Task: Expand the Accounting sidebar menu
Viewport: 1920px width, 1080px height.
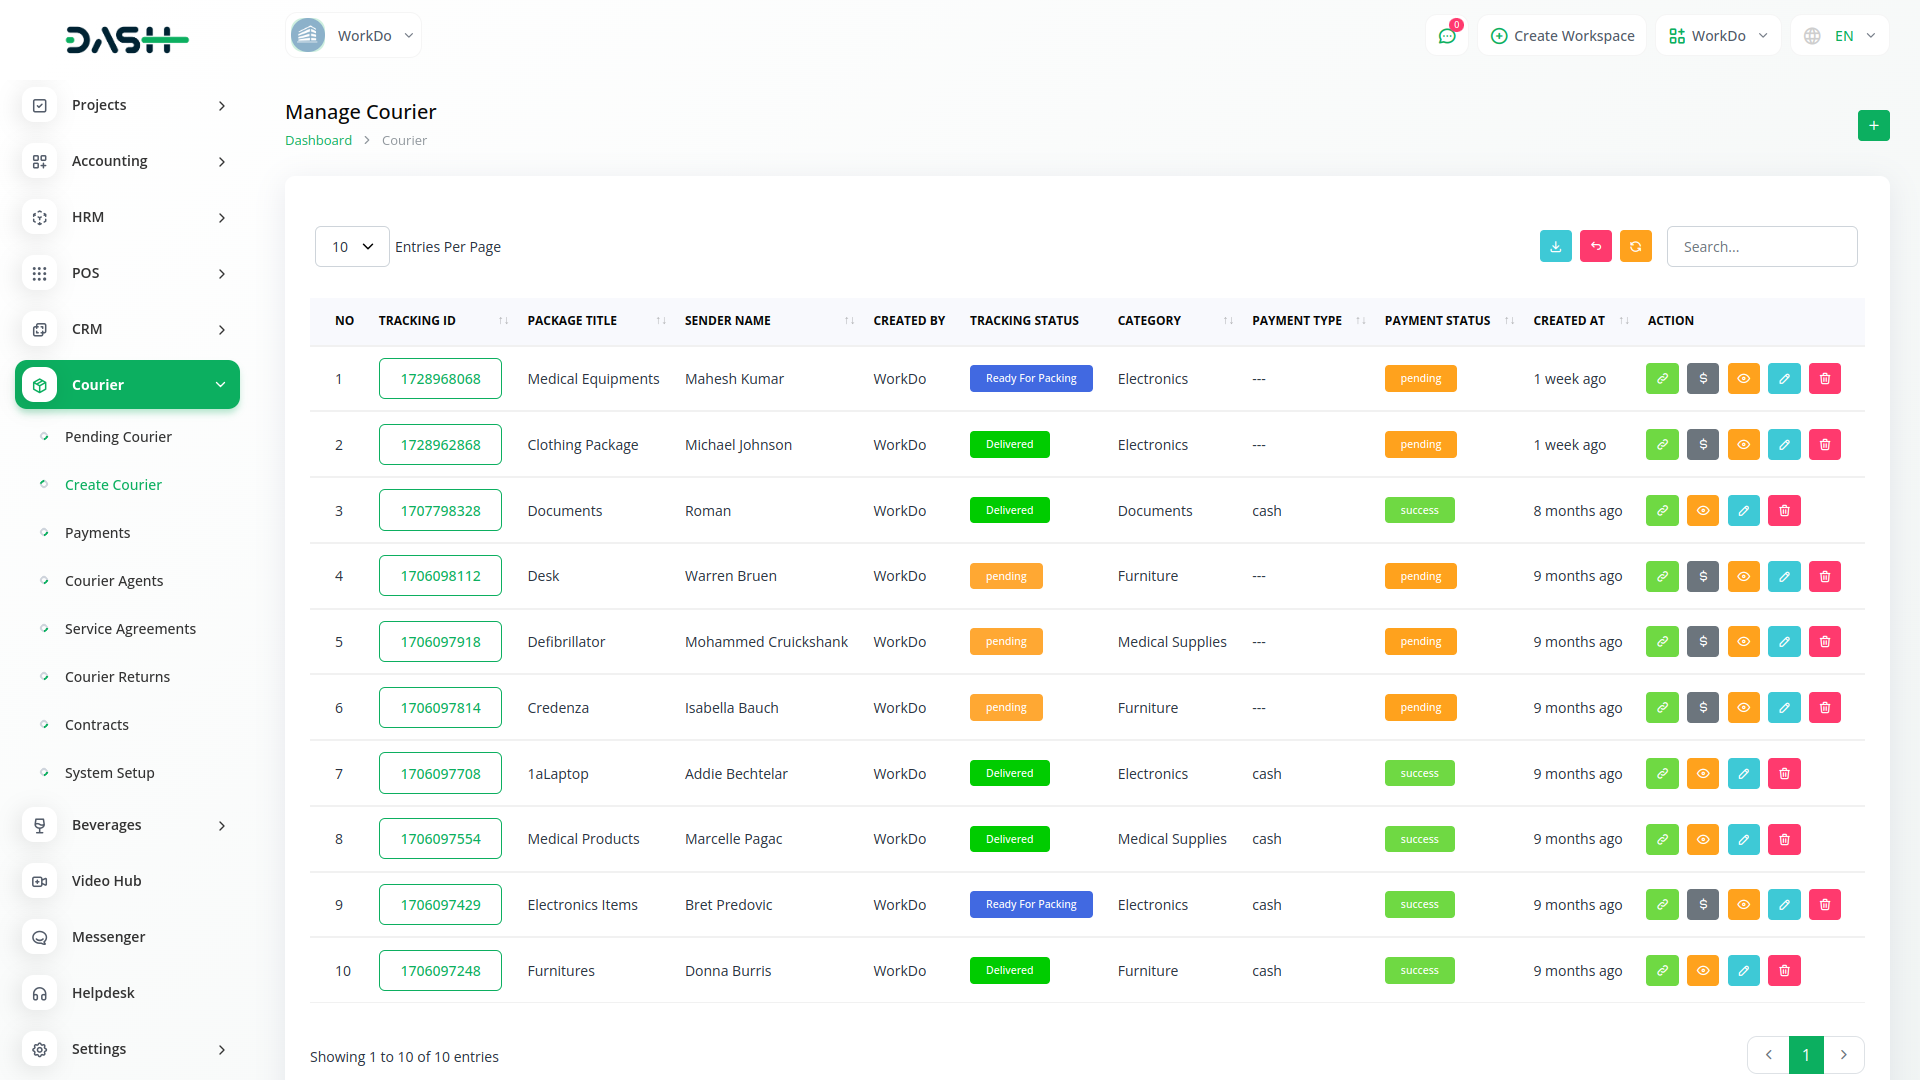Action: point(127,161)
